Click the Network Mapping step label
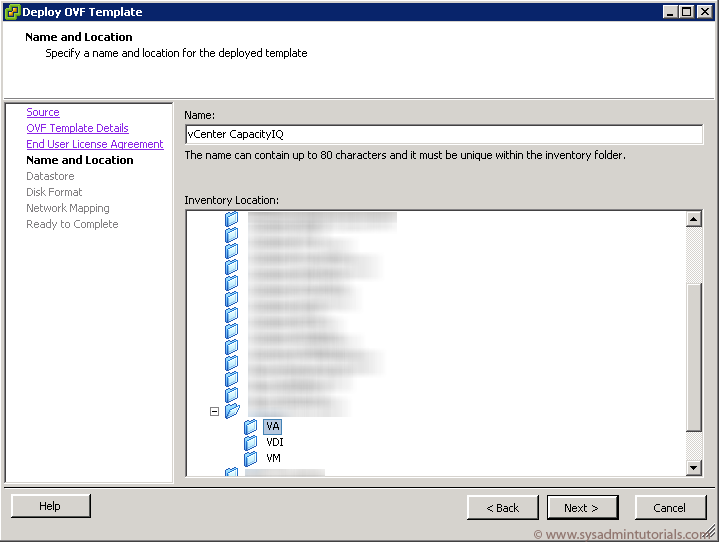719x542 pixels. click(x=68, y=208)
